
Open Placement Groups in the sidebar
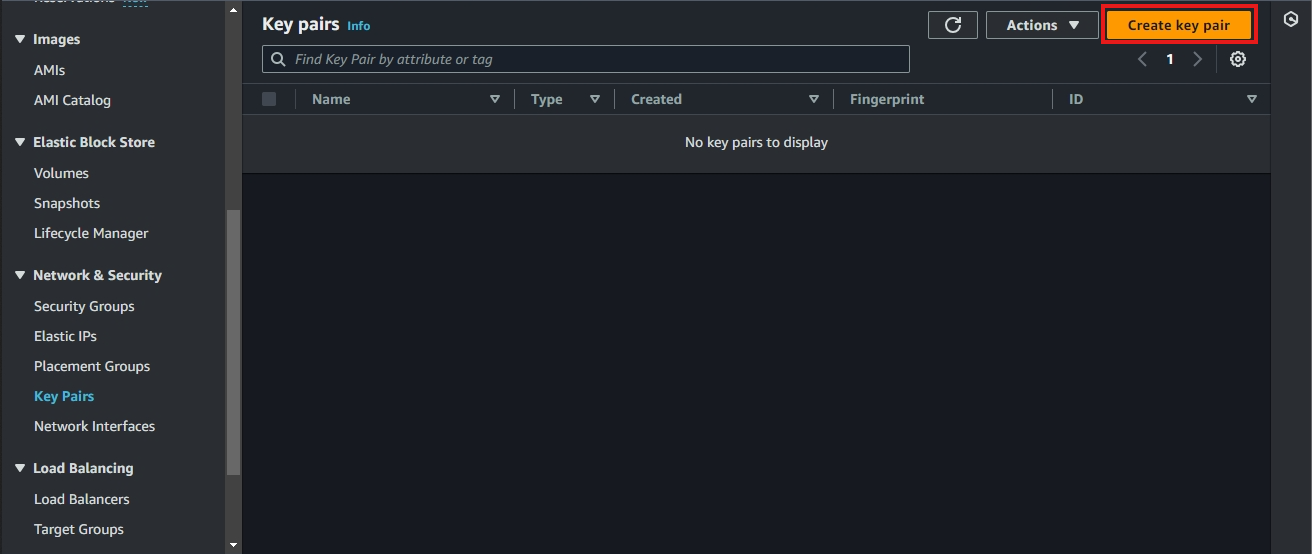pos(92,366)
